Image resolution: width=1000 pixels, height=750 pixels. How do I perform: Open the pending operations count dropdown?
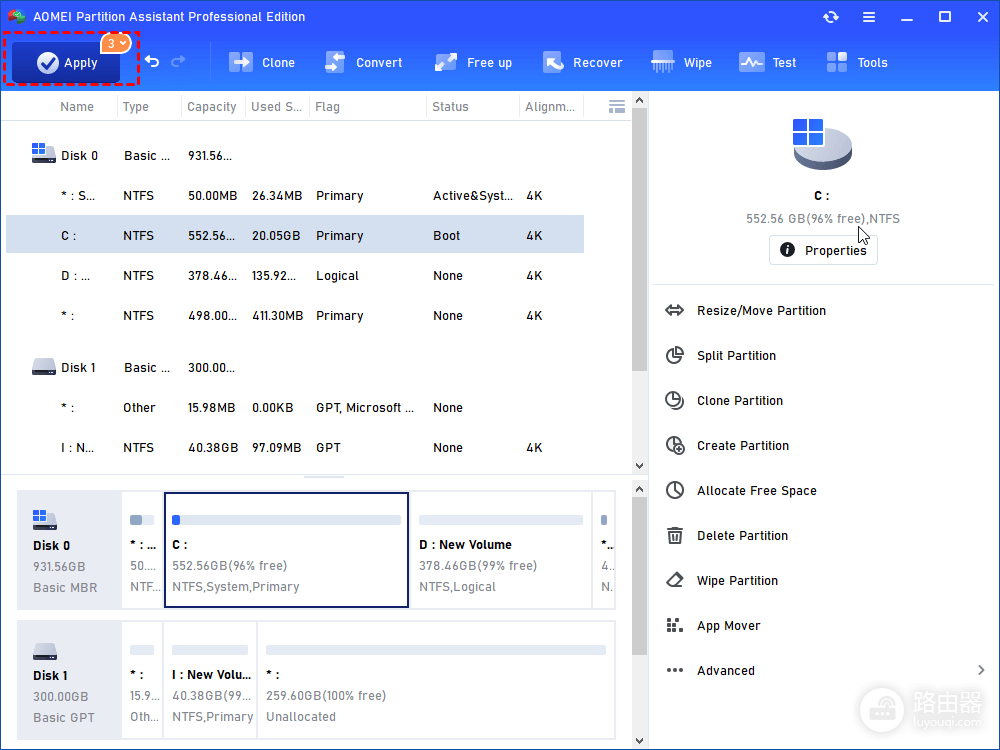[x=116, y=43]
